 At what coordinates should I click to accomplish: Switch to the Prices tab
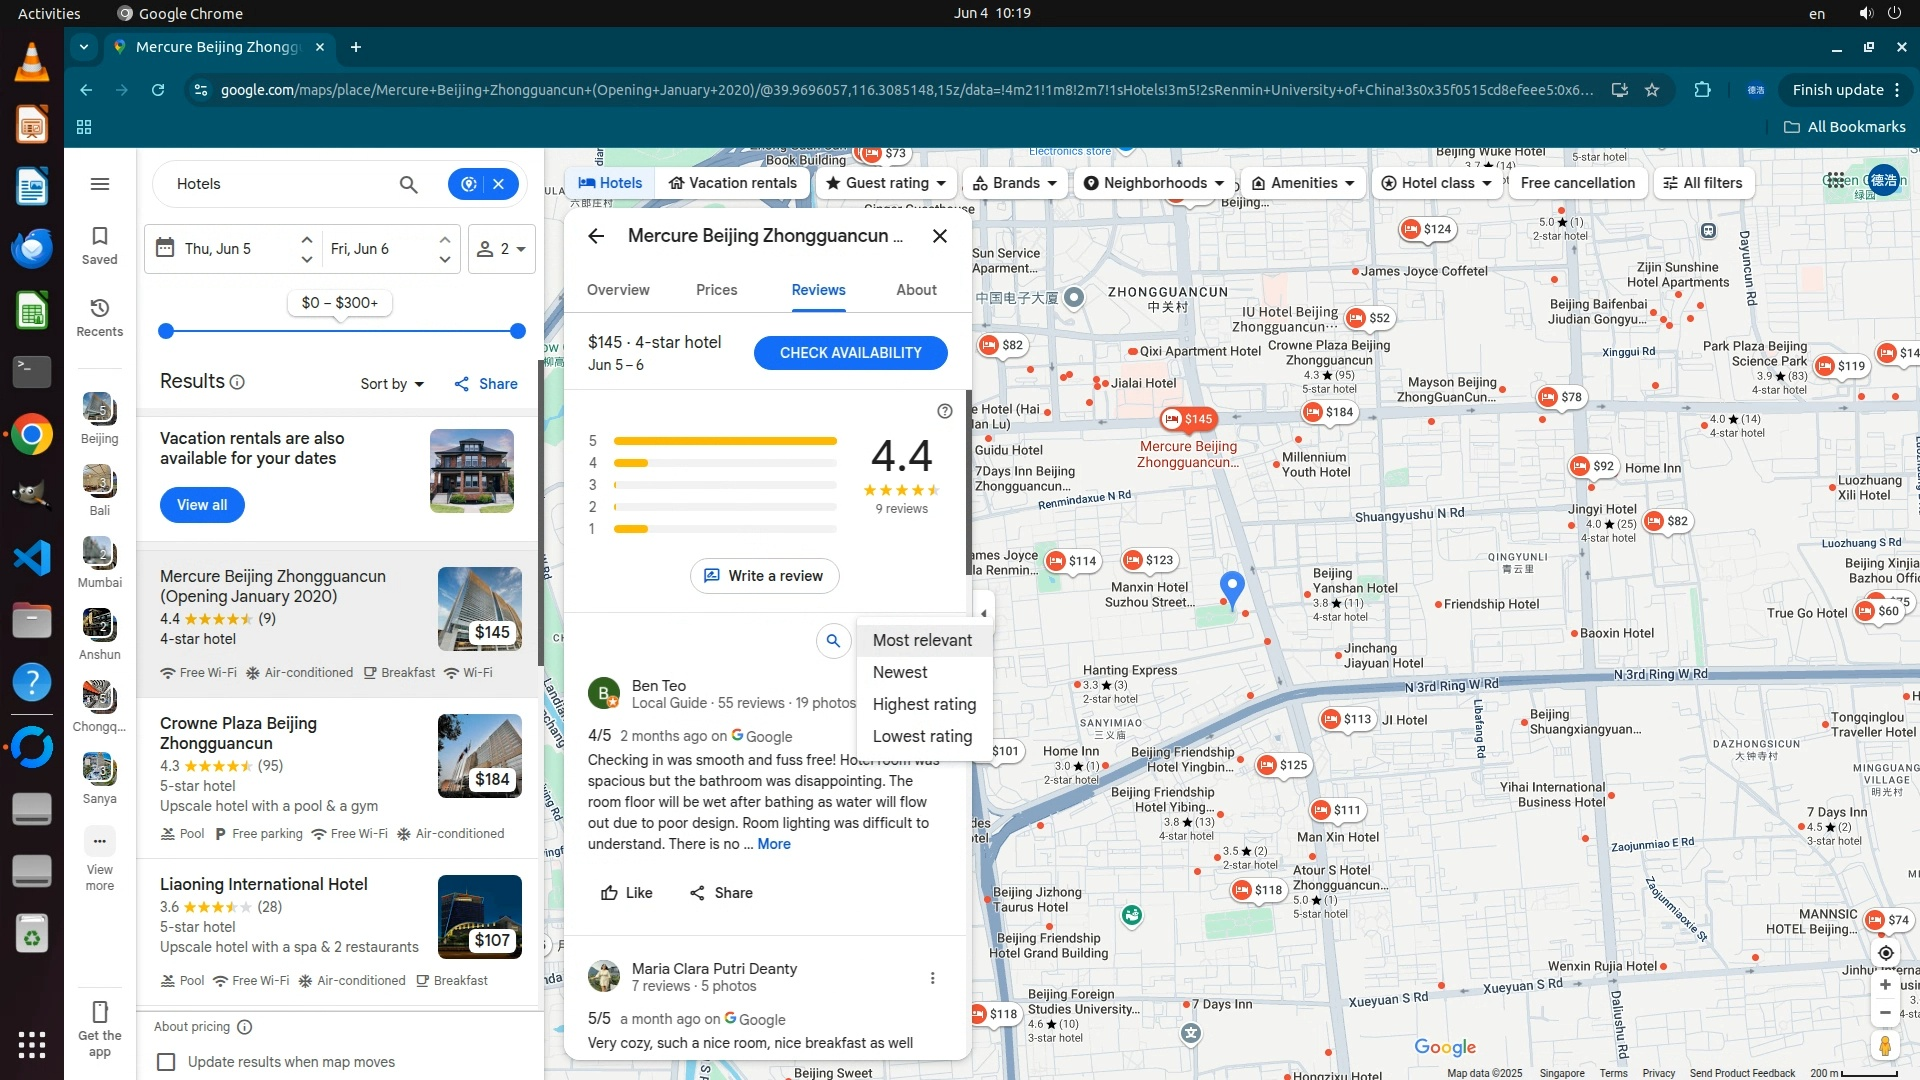click(x=716, y=290)
